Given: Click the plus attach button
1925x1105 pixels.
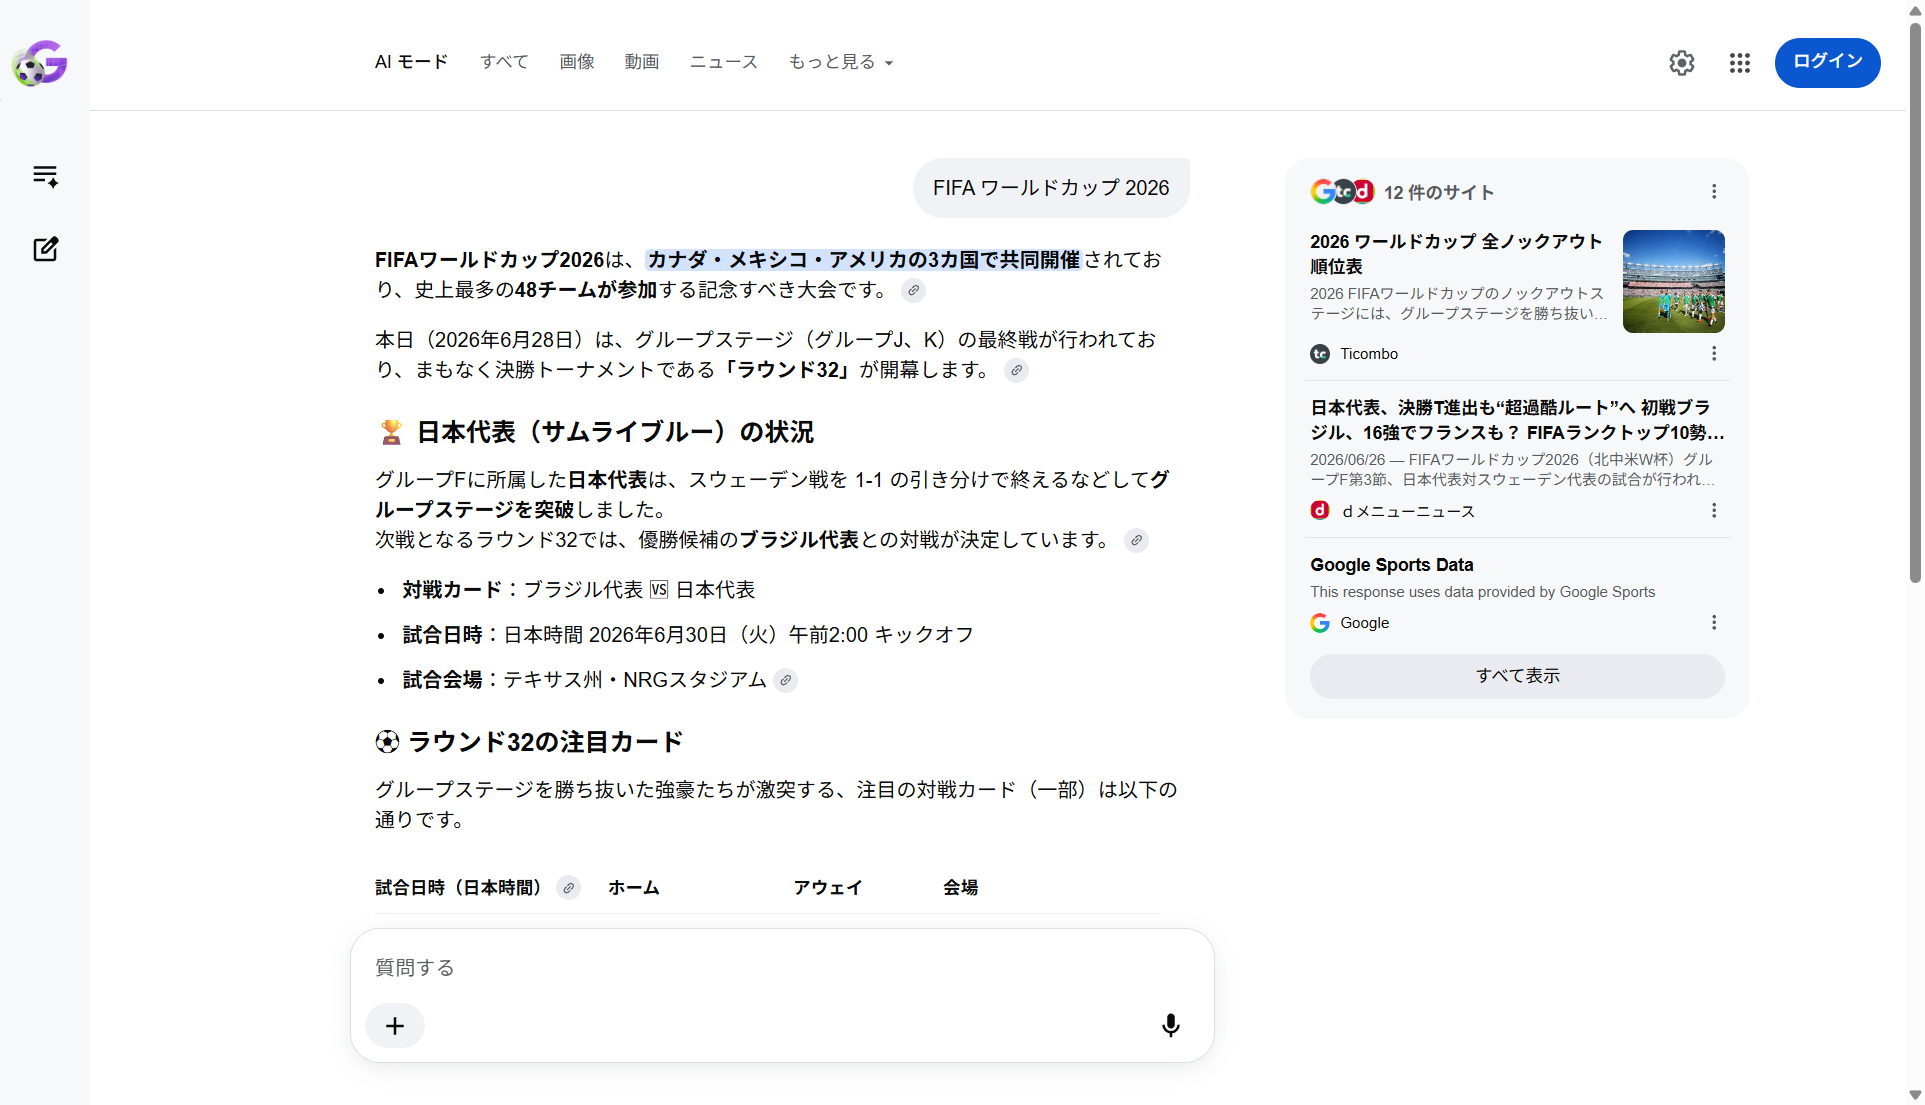Looking at the screenshot, I should point(395,1025).
